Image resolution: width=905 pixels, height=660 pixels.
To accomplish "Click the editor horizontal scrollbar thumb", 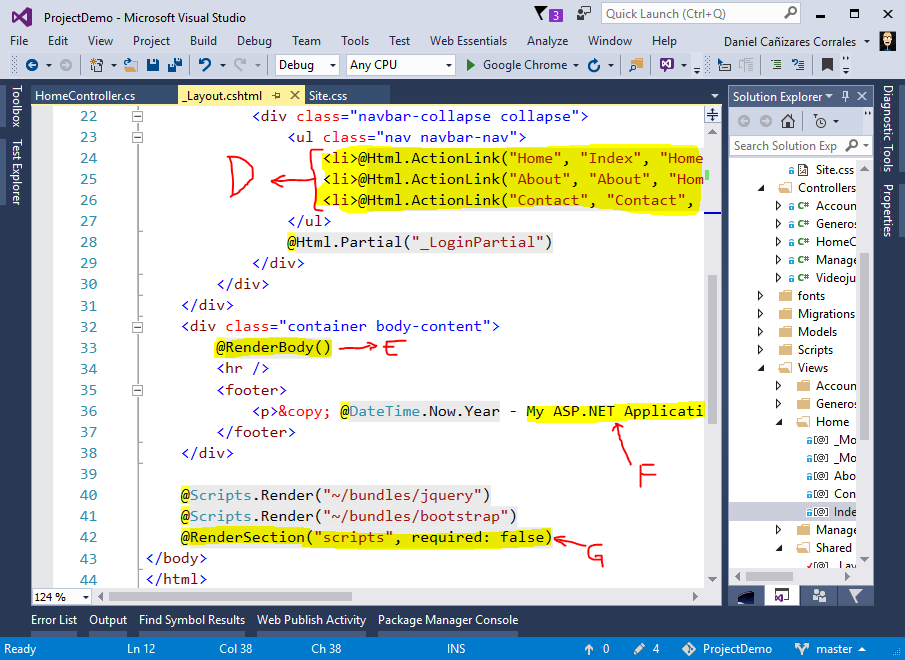I will tap(230, 597).
